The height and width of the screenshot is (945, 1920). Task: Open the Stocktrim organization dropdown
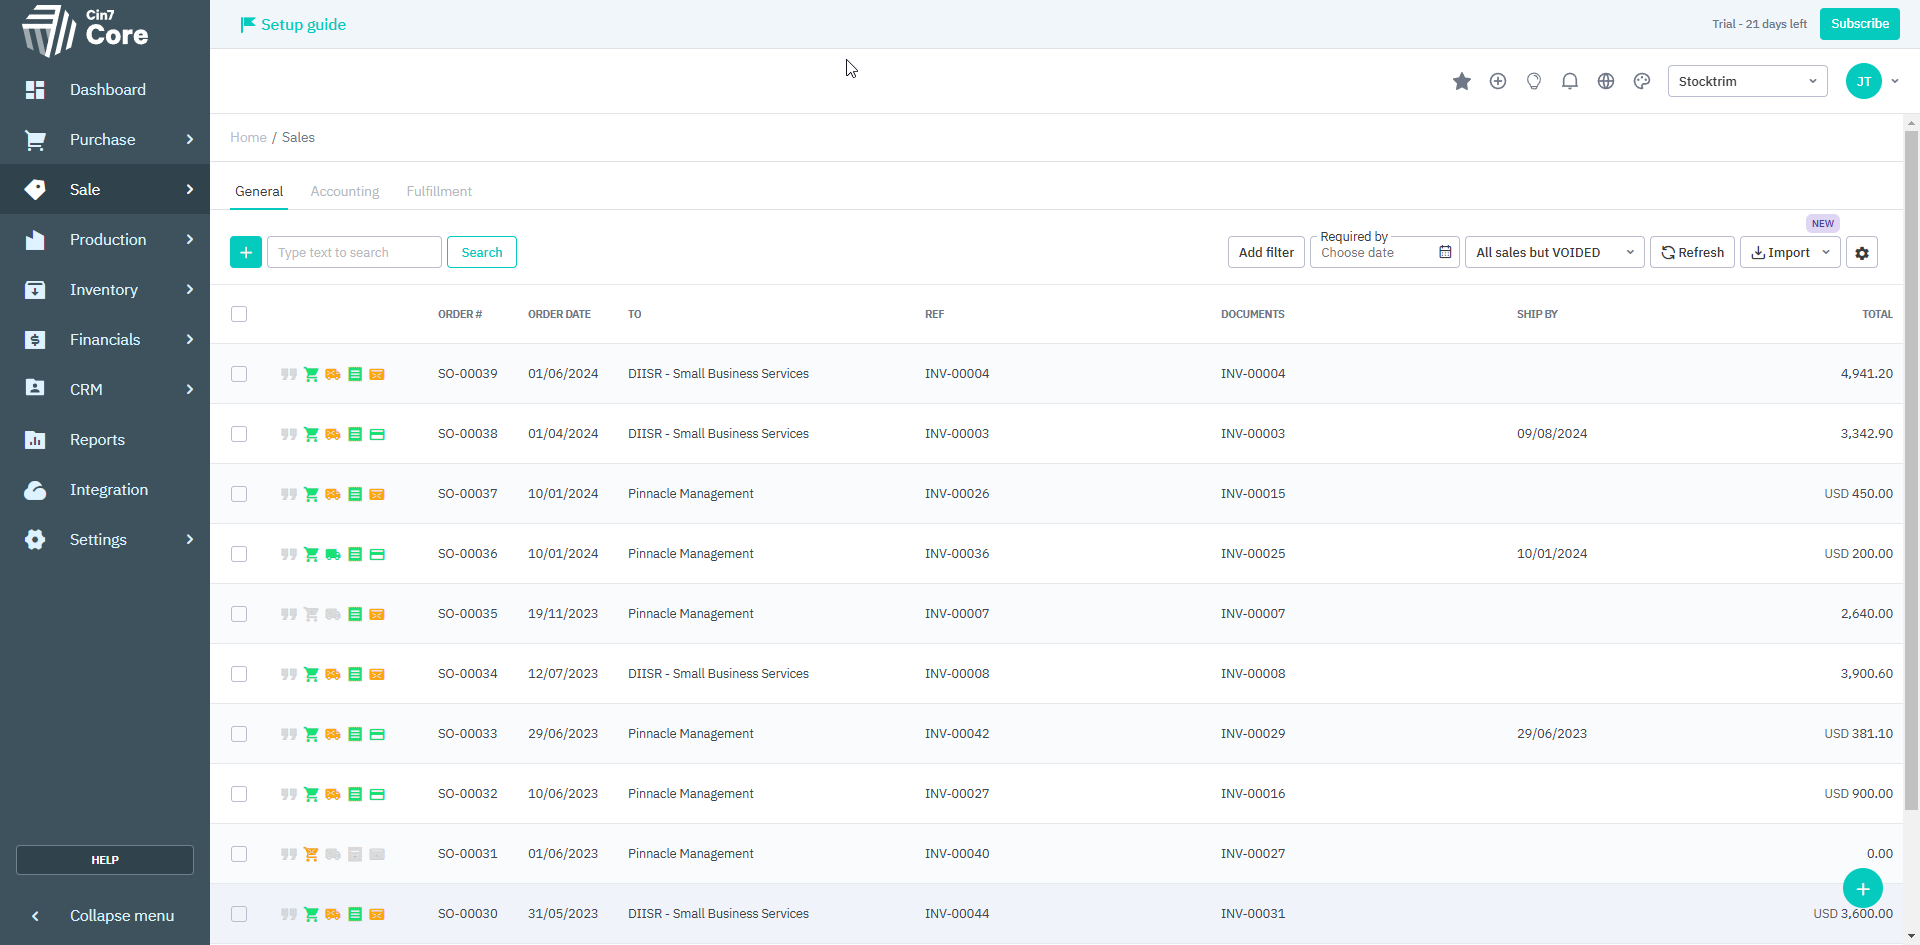click(x=1747, y=82)
